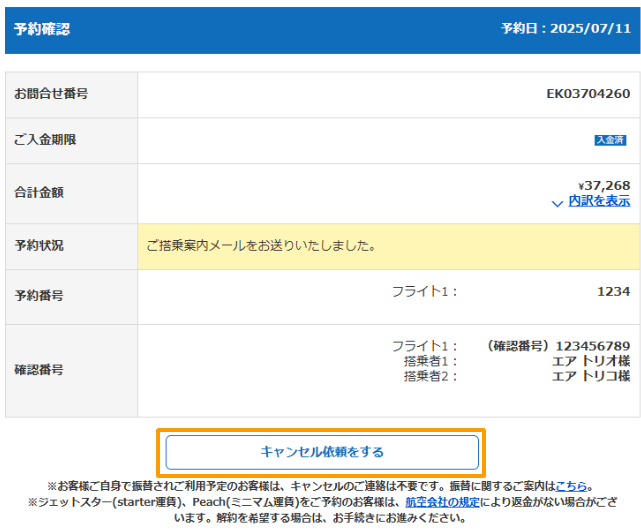641x531 pixels.
Task: Click the reservation number 1234
Action: click(613, 292)
